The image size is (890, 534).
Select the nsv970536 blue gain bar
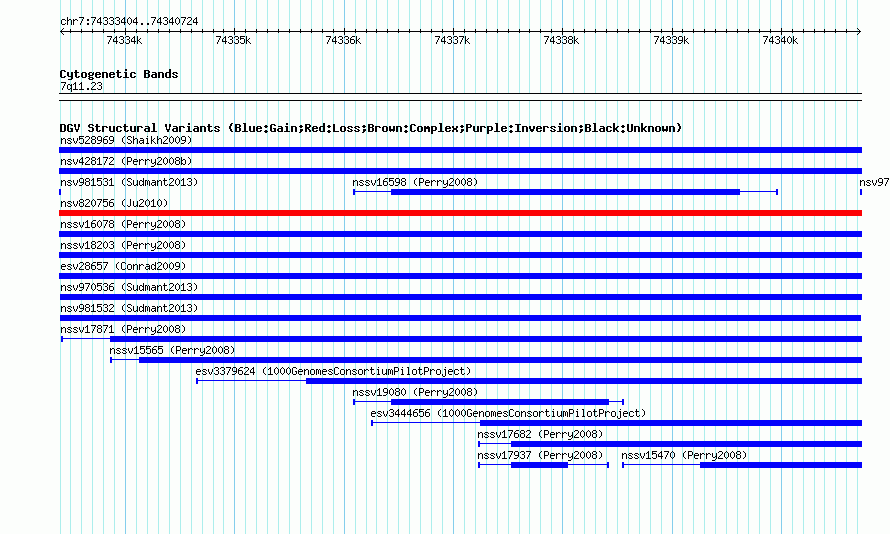[x=460, y=297]
